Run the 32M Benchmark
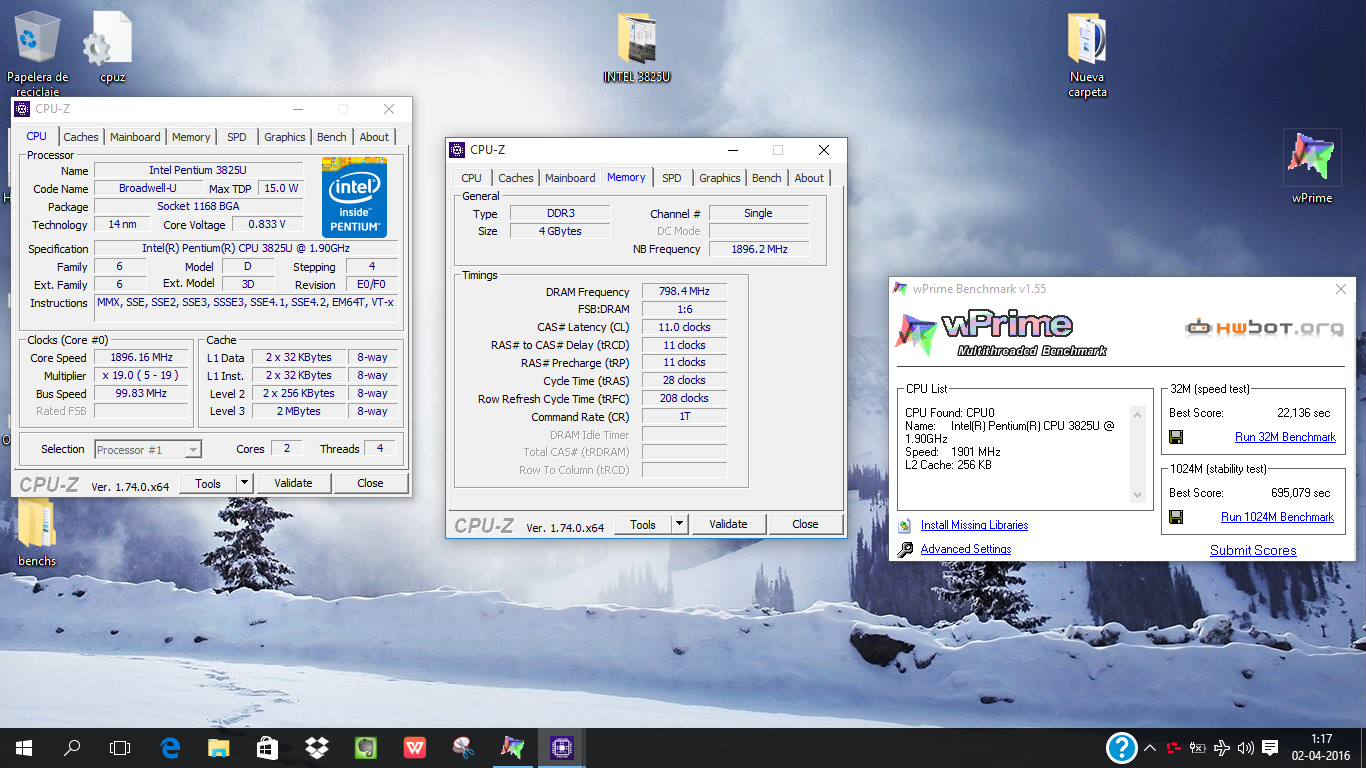 tap(1285, 437)
